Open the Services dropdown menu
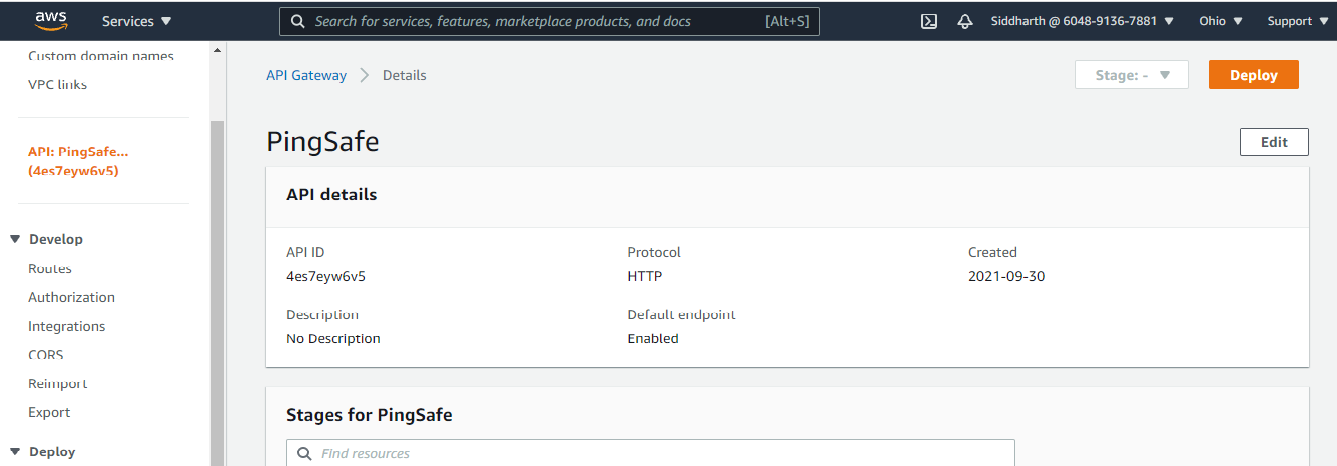The height and width of the screenshot is (466, 1337). tap(137, 21)
